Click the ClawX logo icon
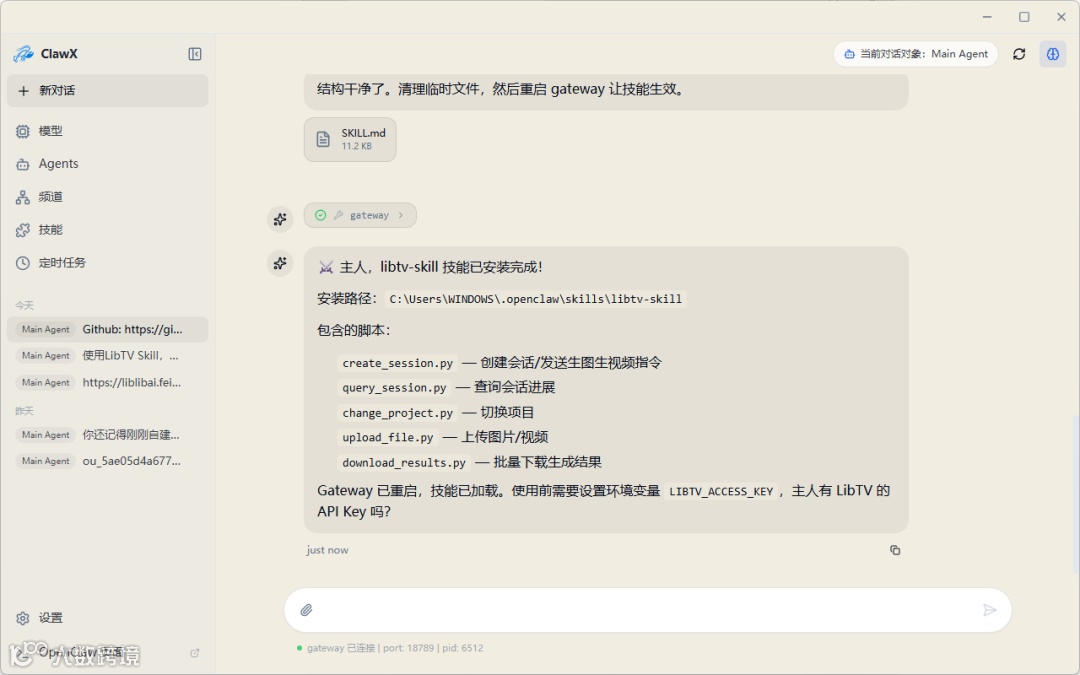 23,54
